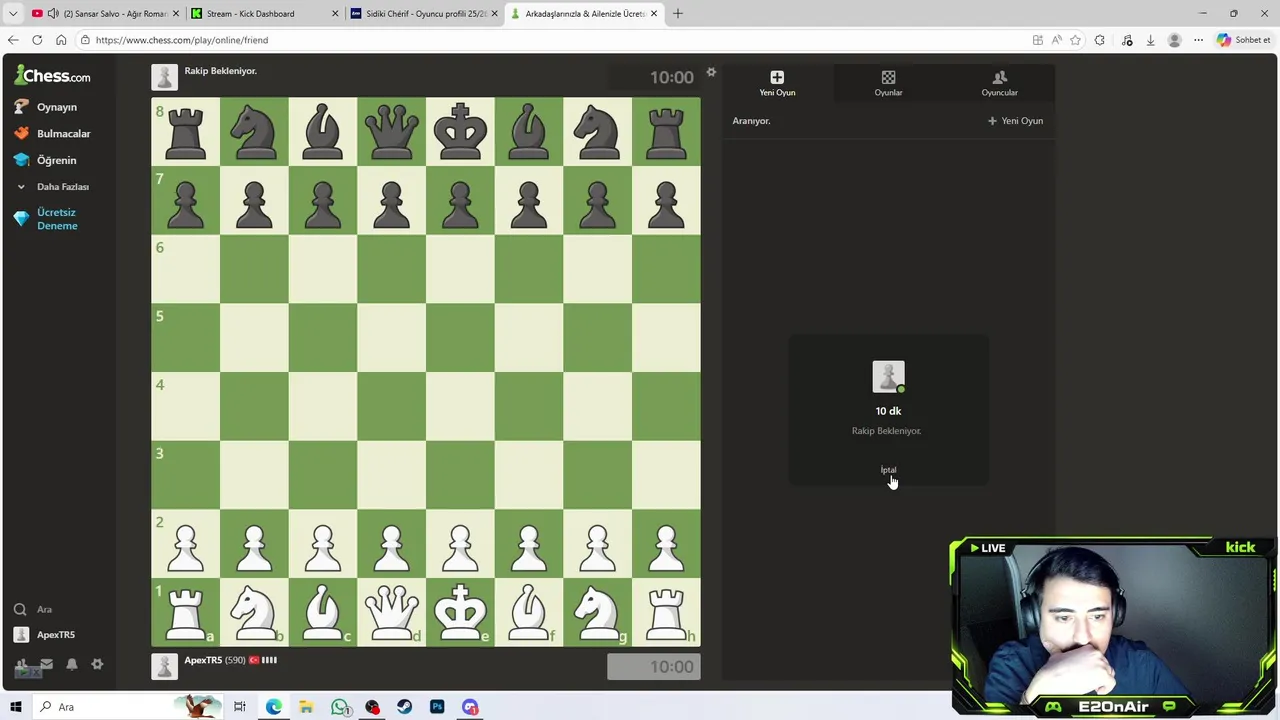Click the Ara search in sidebar
The width and height of the screenshot is (1280, 720).
coord(33,609)
